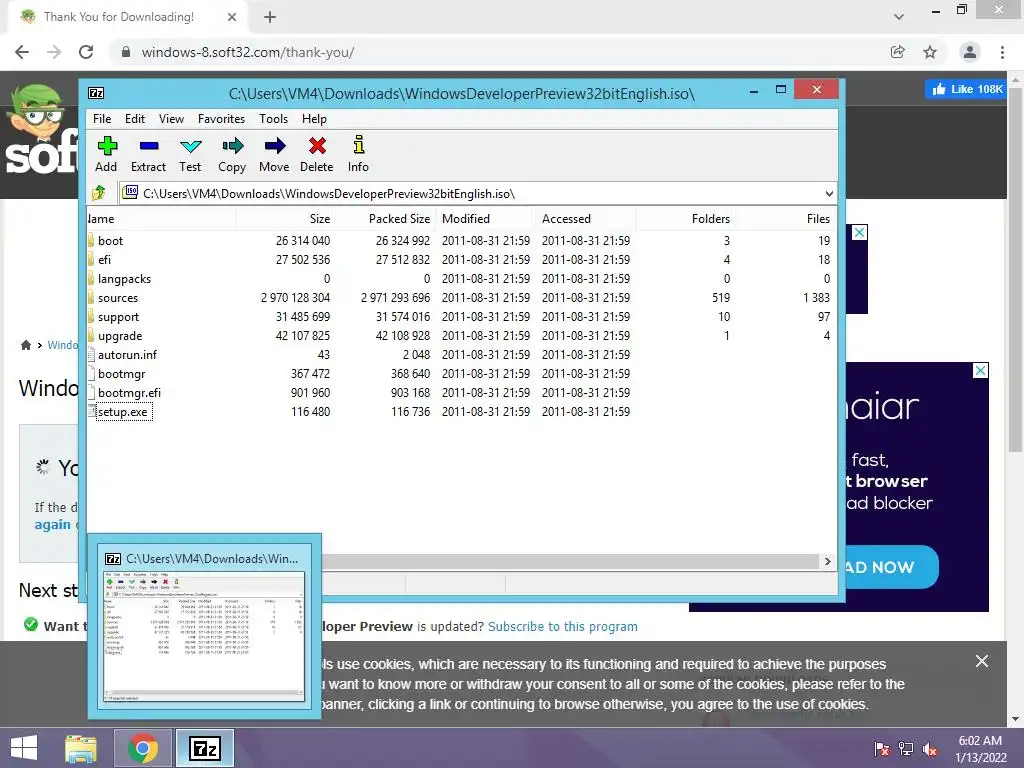Open the Help menu

314,119
